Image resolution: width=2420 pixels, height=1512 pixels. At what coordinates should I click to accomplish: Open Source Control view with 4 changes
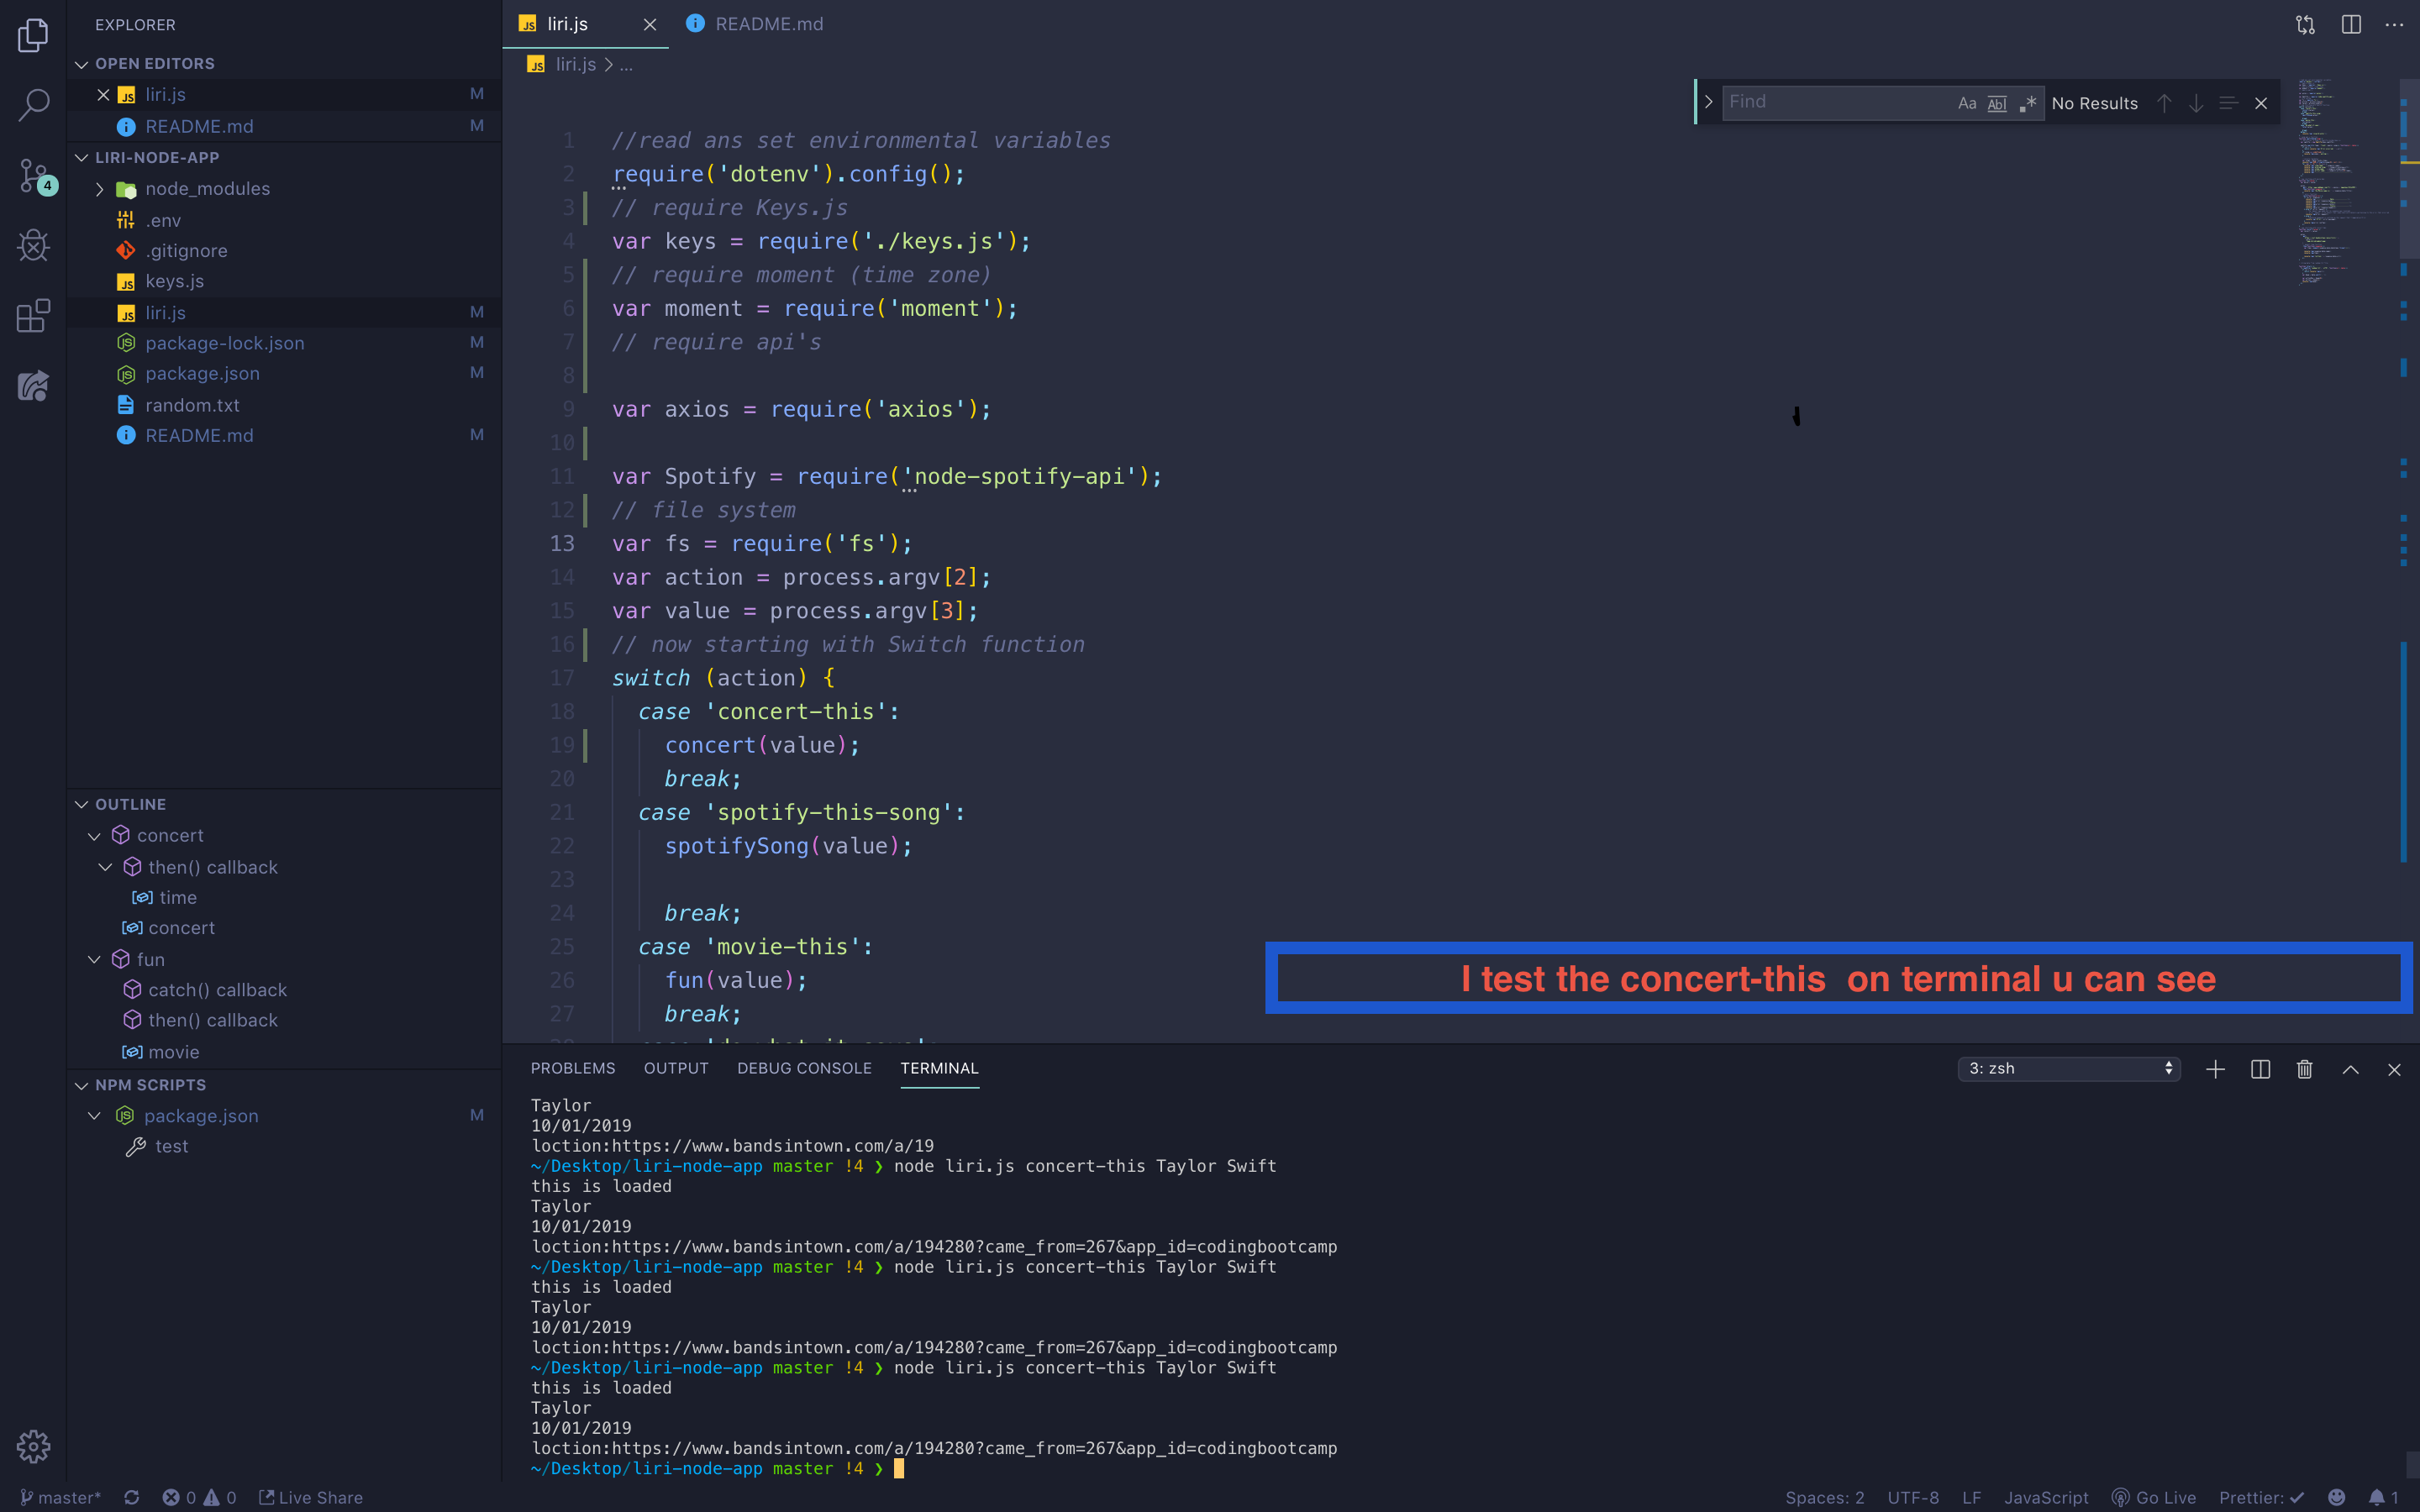point(33,175)
